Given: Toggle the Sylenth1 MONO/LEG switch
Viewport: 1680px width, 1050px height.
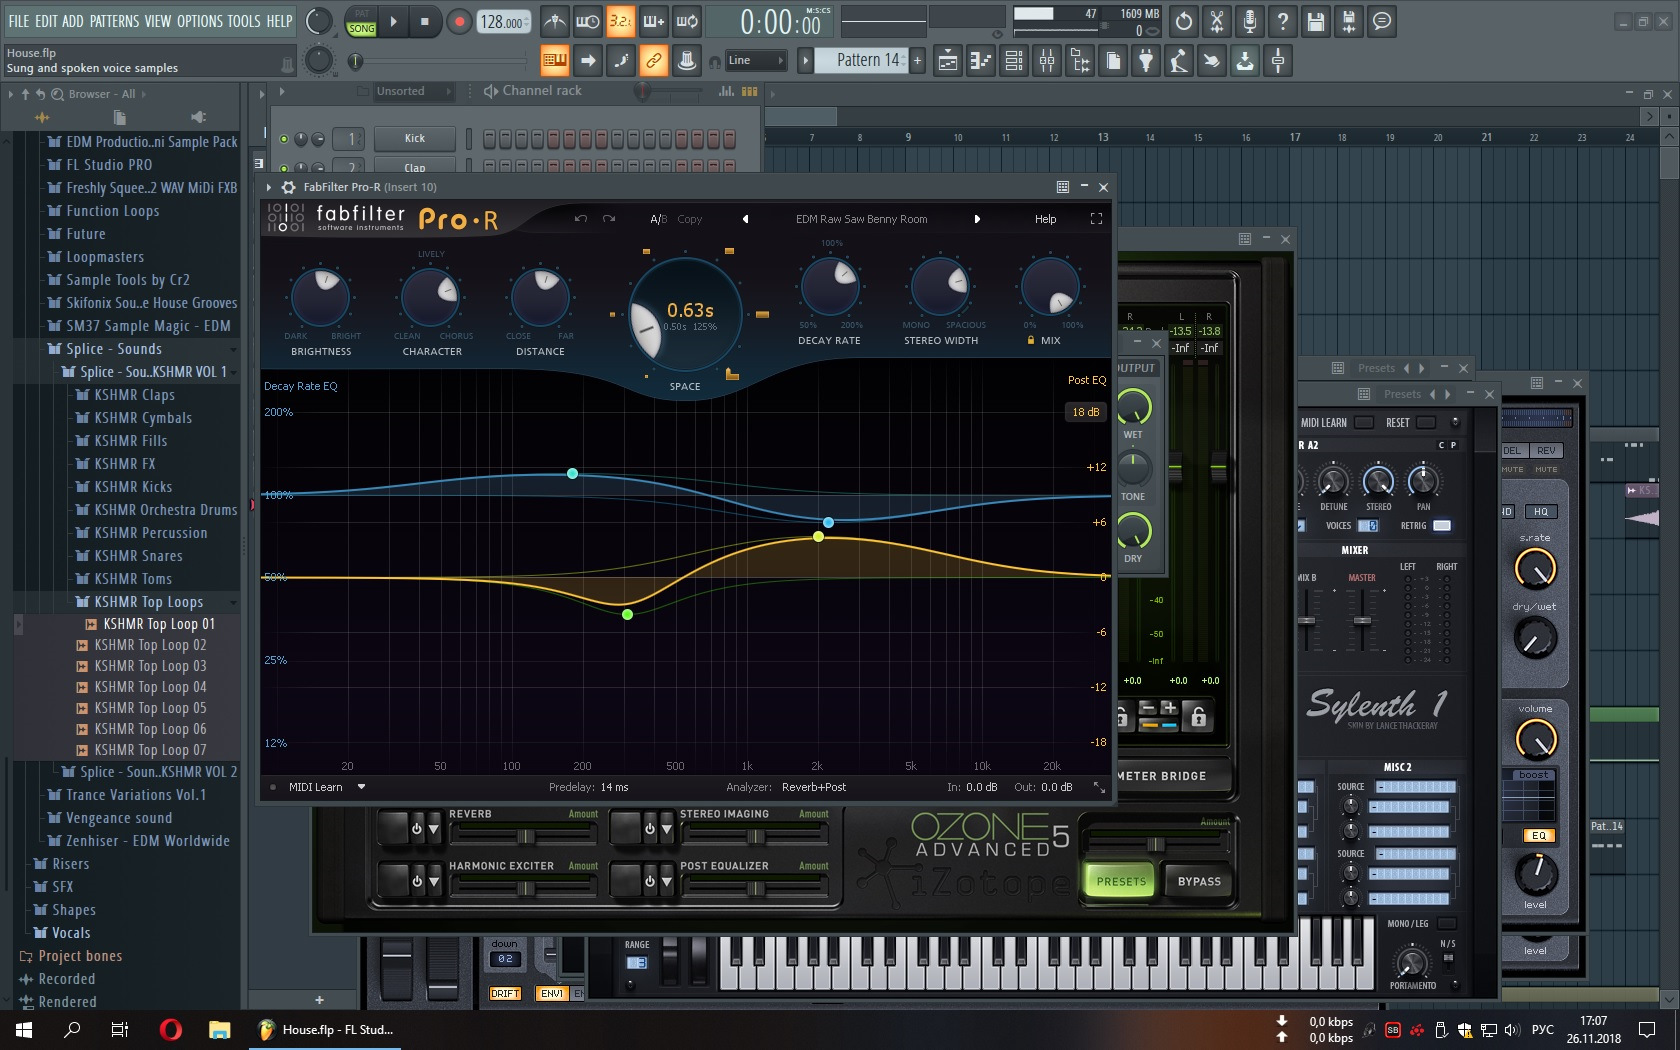Looking at the screenshot, I should (x=1446, y=924).
